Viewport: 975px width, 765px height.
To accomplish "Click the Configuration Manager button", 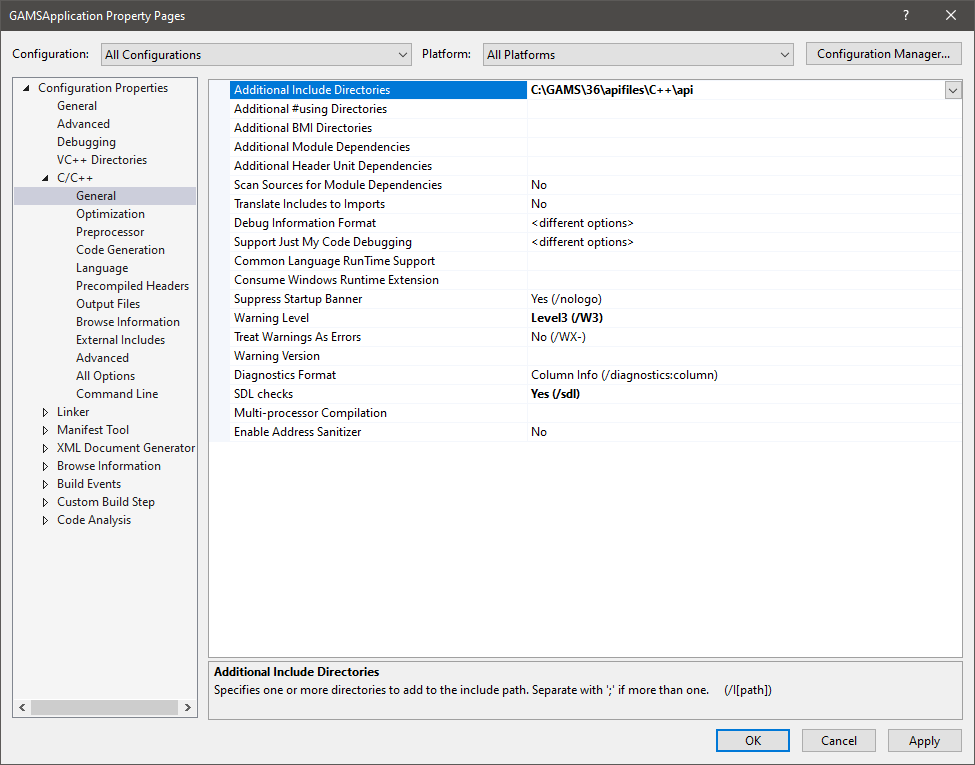I will point(883,54).
